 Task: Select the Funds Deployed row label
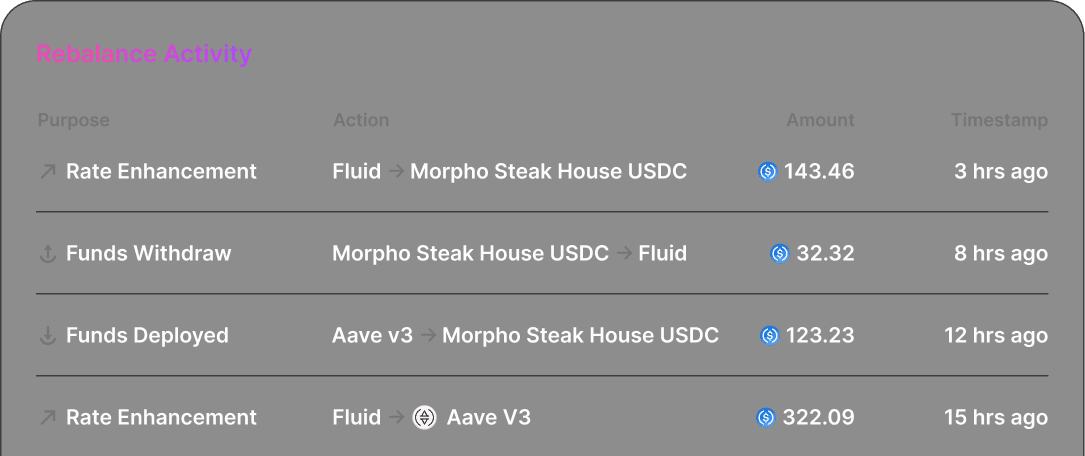147,335
